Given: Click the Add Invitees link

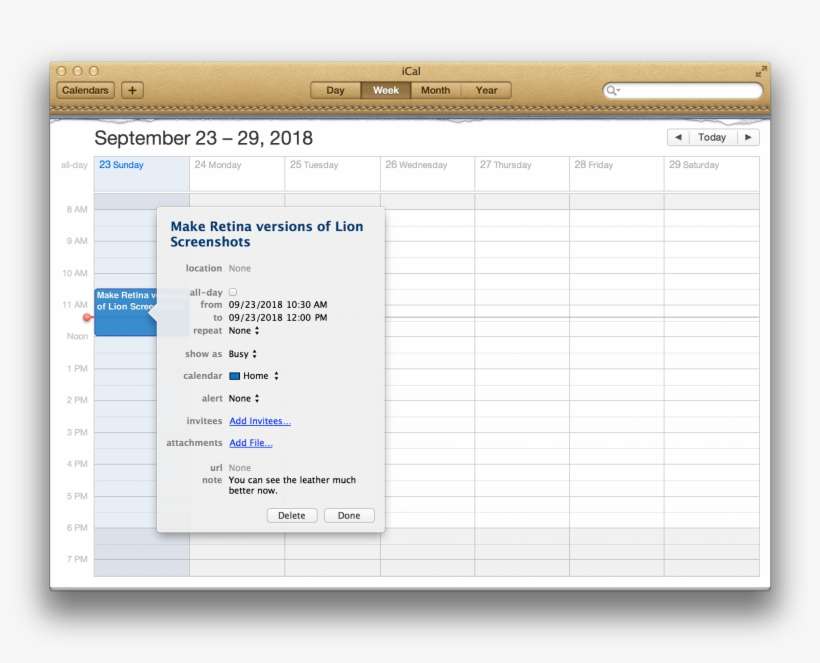Looking at the screenshot, I should click(x=259, y=421).
